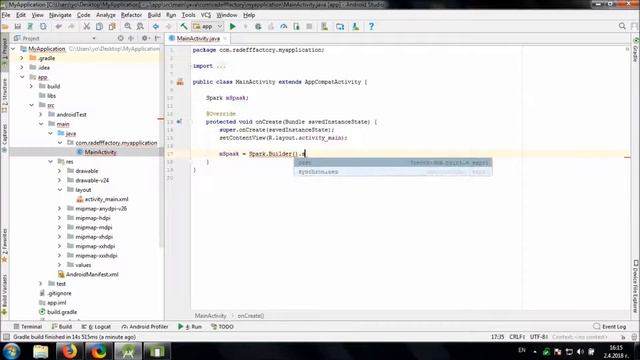Open the Windows Start button
Screen dimensions: 640x360
[x=11, y=351]
